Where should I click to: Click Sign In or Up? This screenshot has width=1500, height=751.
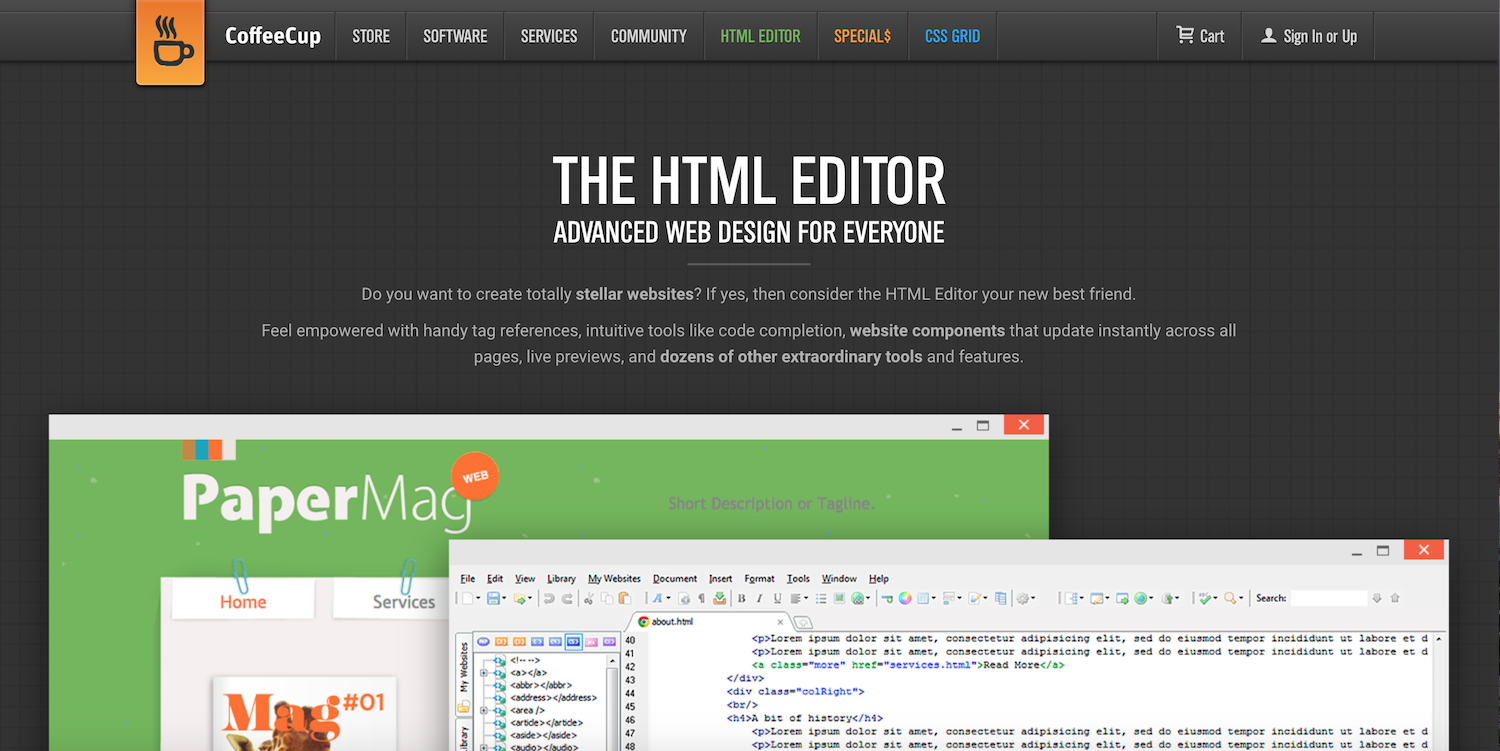coord(1309,36)
